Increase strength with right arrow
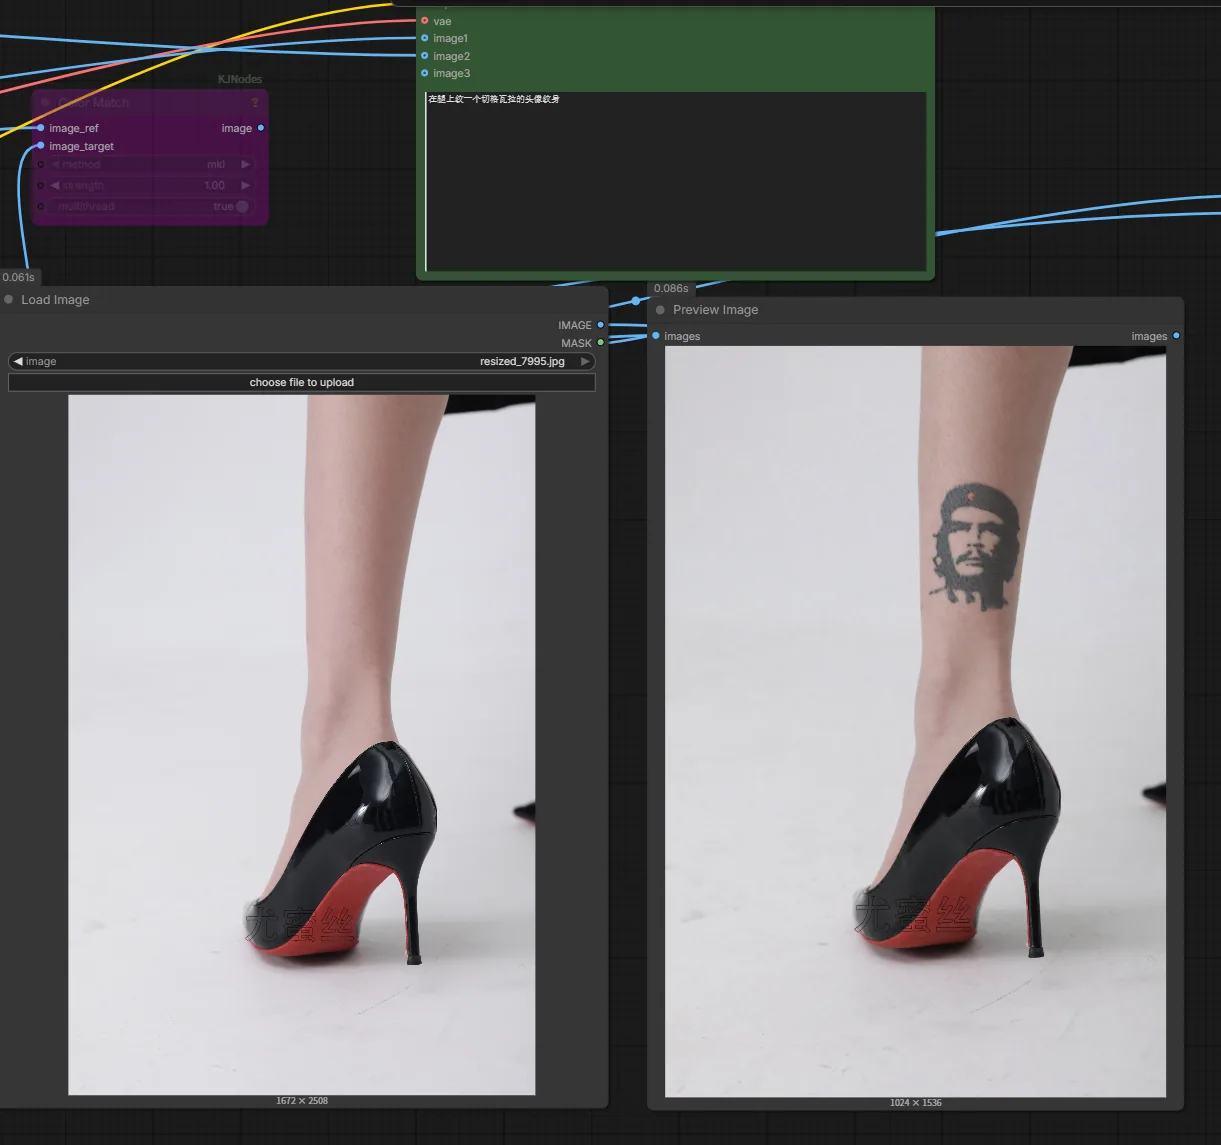1221x1145 pixels. 246,185
